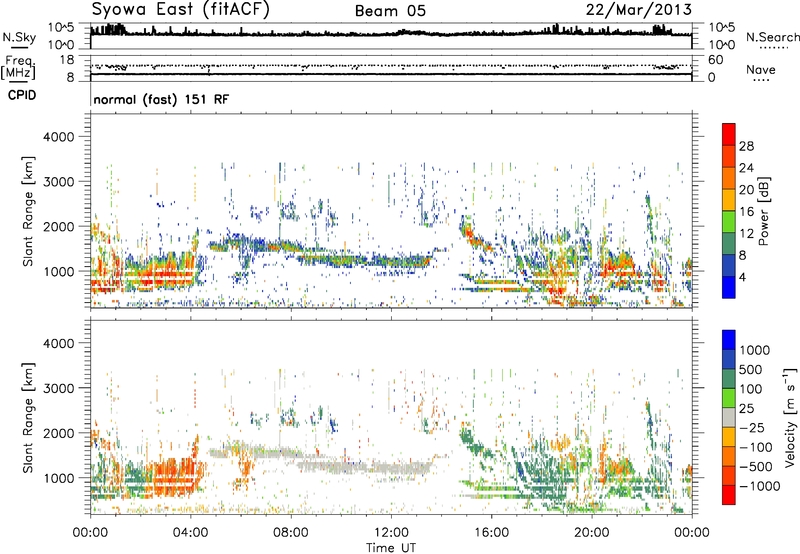Click the "N.Search" legend label

tap(772, 37)
